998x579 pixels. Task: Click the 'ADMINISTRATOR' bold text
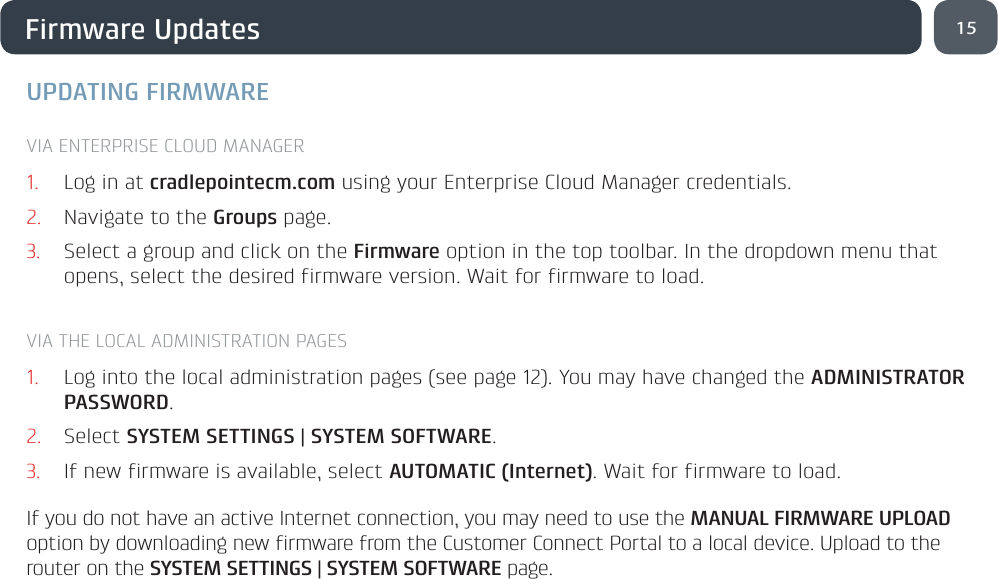pyautogui.click(x=887, y=377)
